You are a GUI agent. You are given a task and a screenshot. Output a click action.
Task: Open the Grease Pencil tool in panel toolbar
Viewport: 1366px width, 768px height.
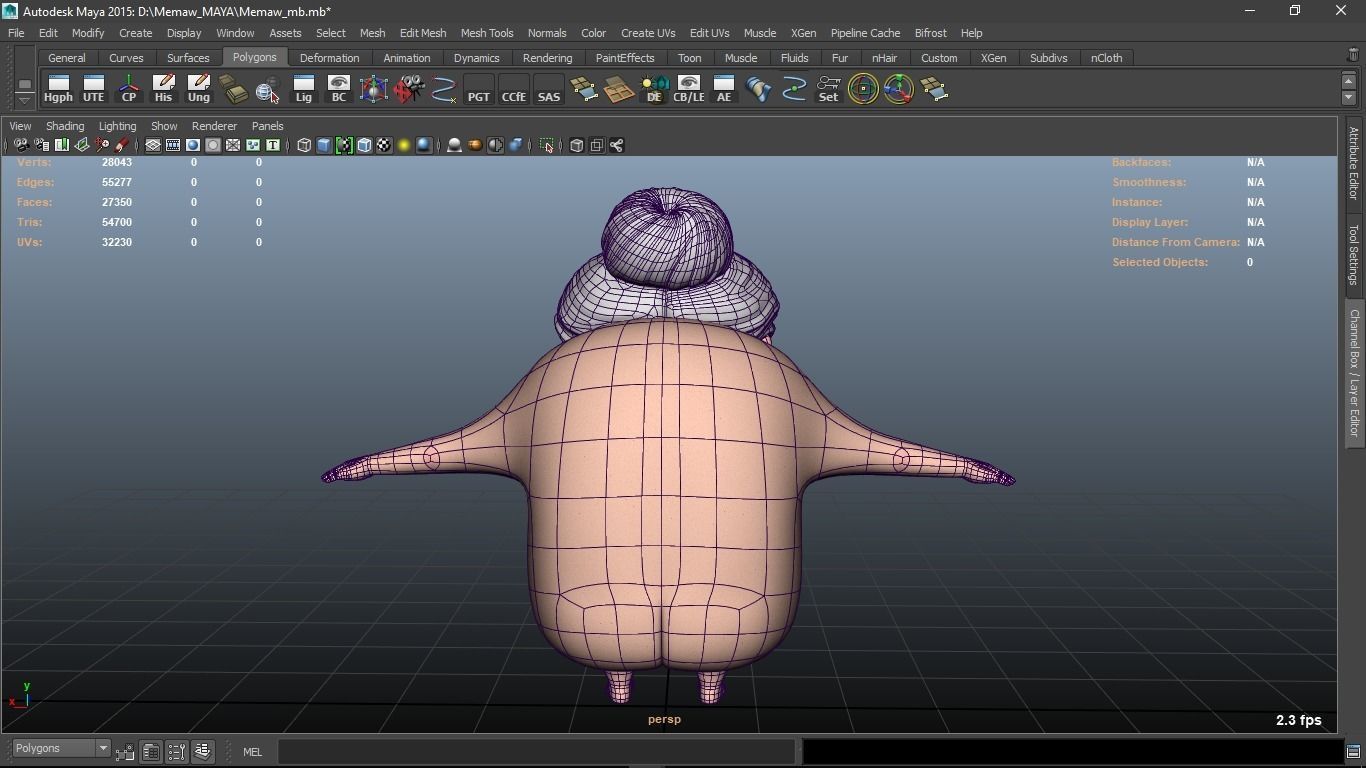122,145
